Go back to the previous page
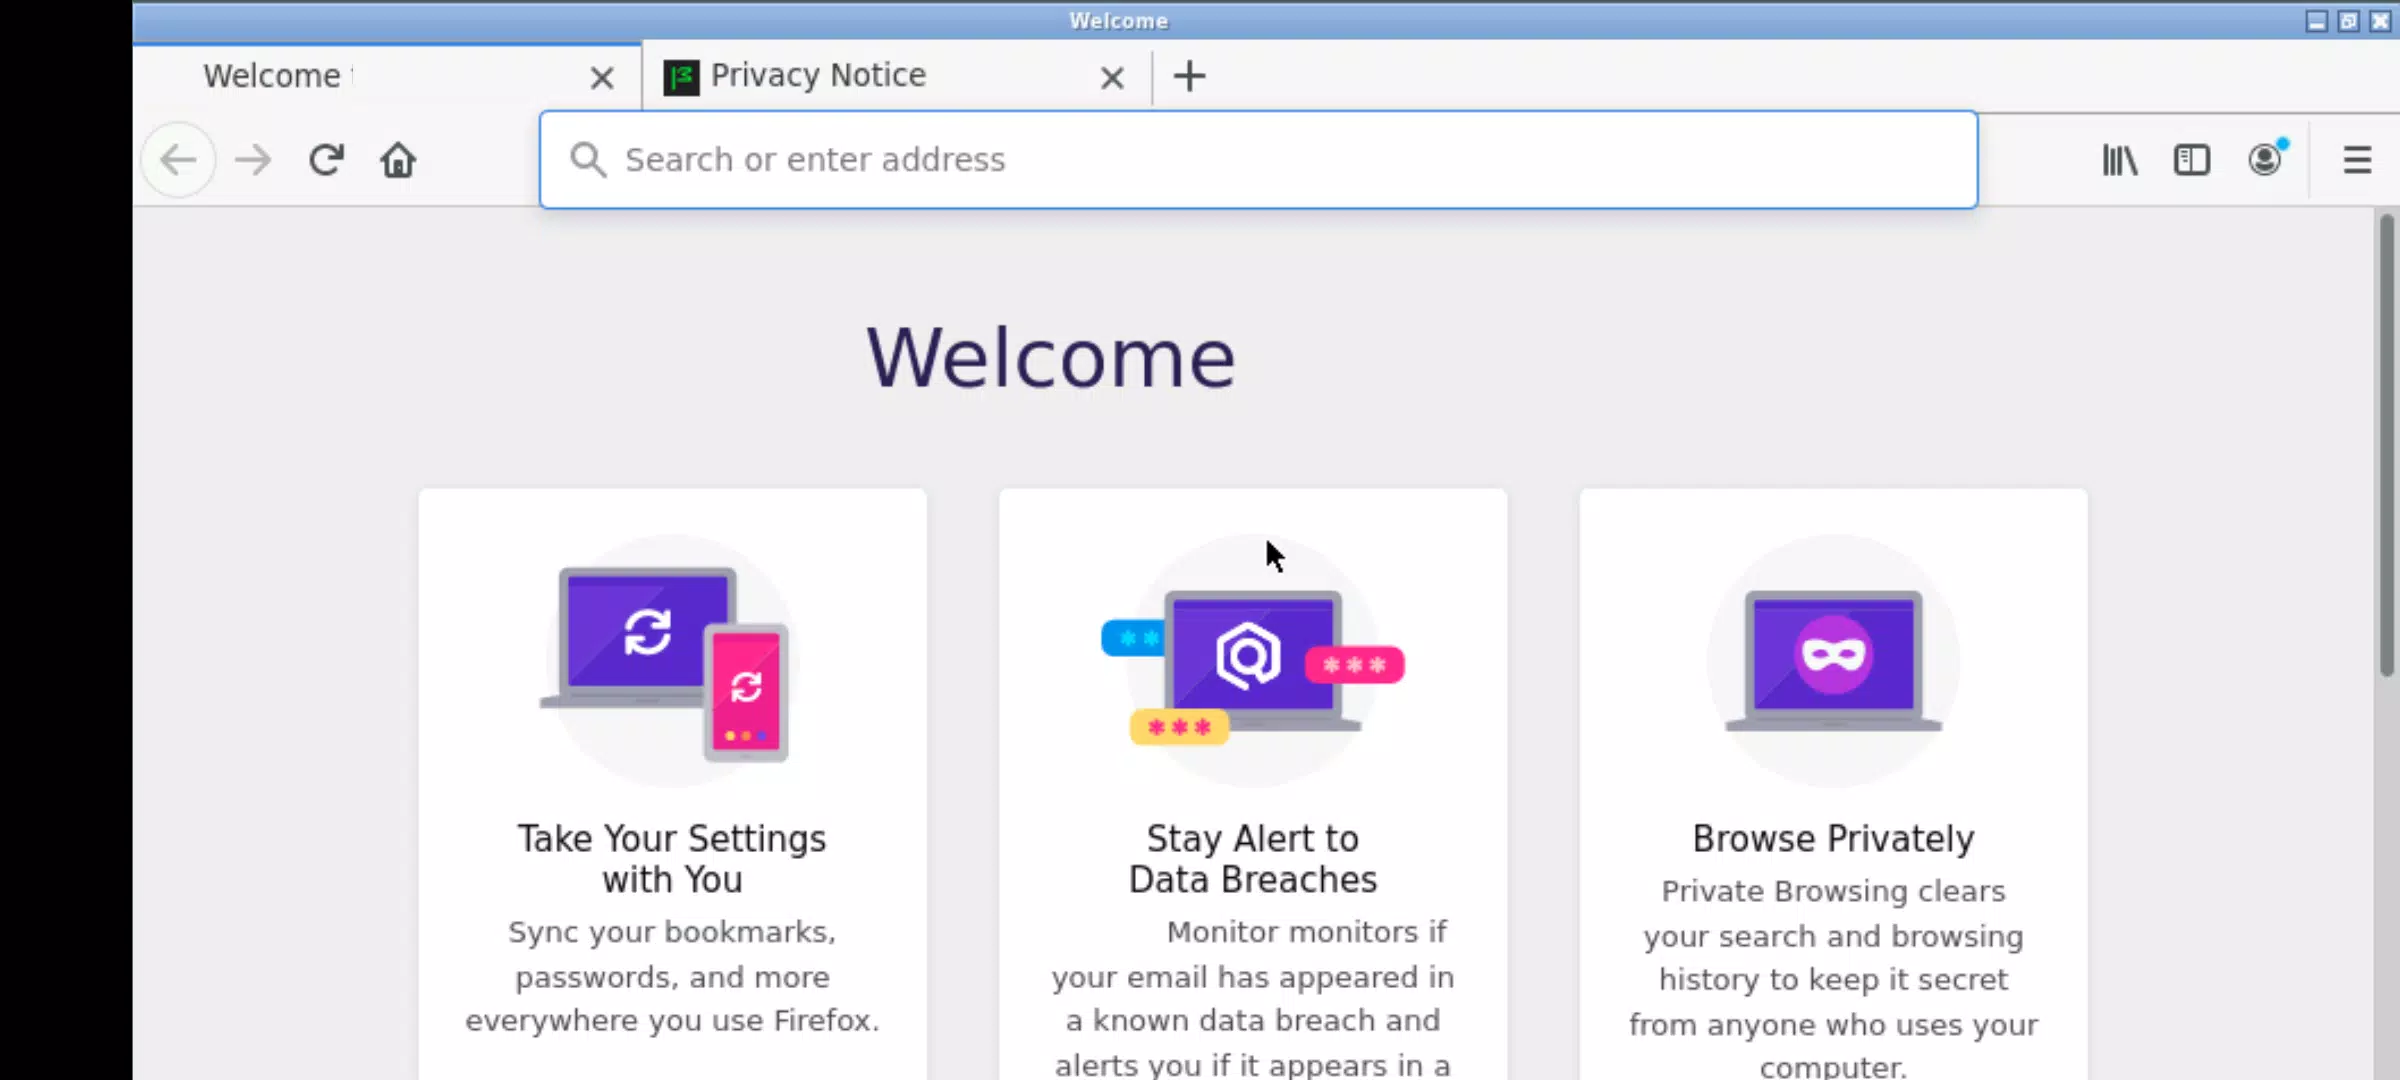Viewport: 2400px width, 1080px height. click(179, 160)
